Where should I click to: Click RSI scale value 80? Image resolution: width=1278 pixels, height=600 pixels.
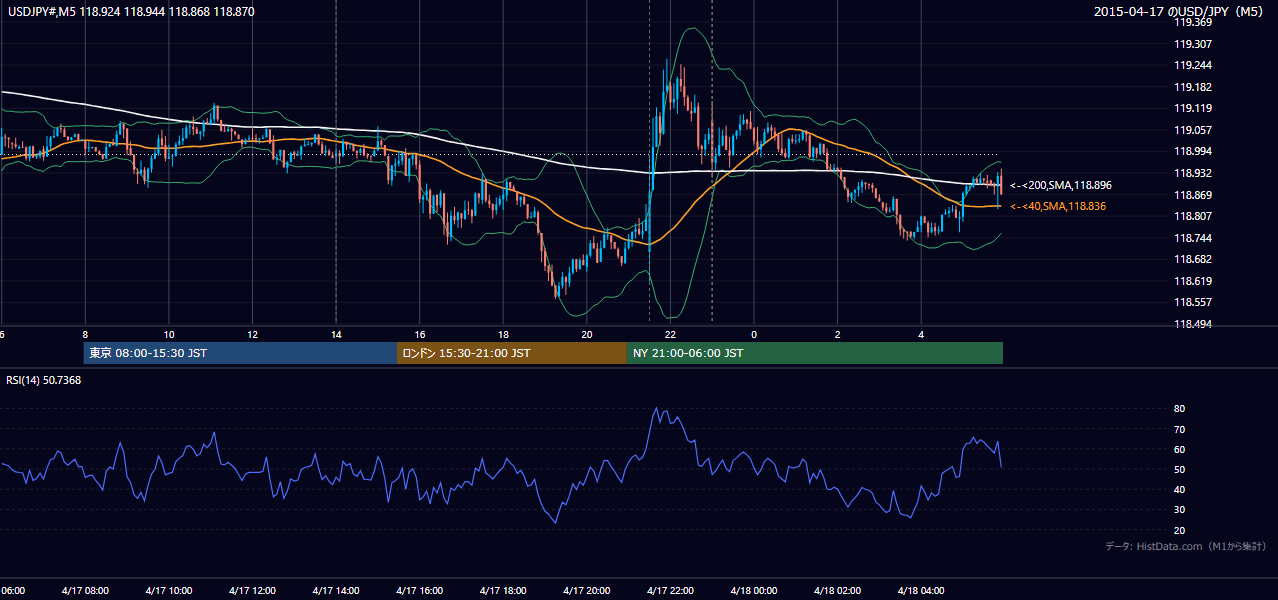coord(1180,409)
